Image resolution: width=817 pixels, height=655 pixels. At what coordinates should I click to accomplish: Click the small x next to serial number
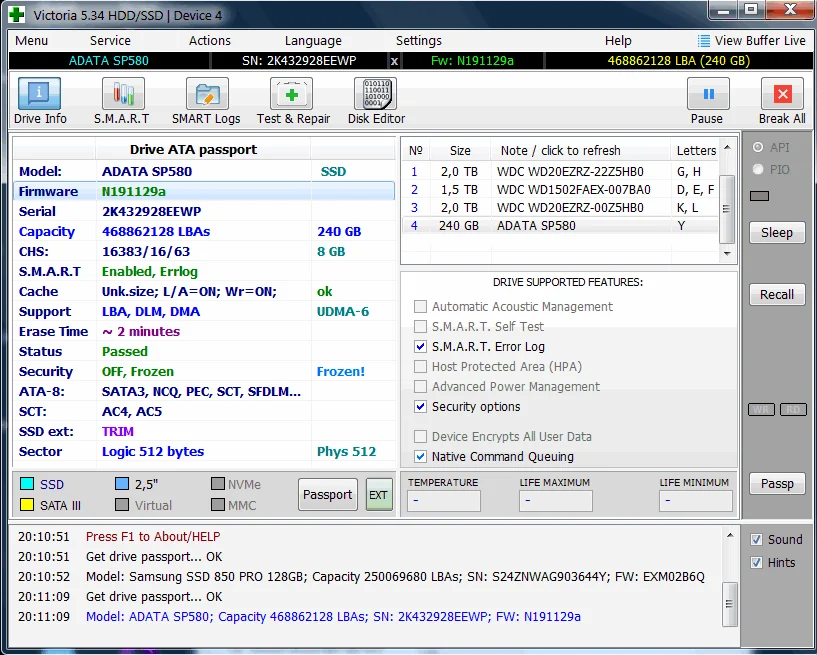click(394, 61)
